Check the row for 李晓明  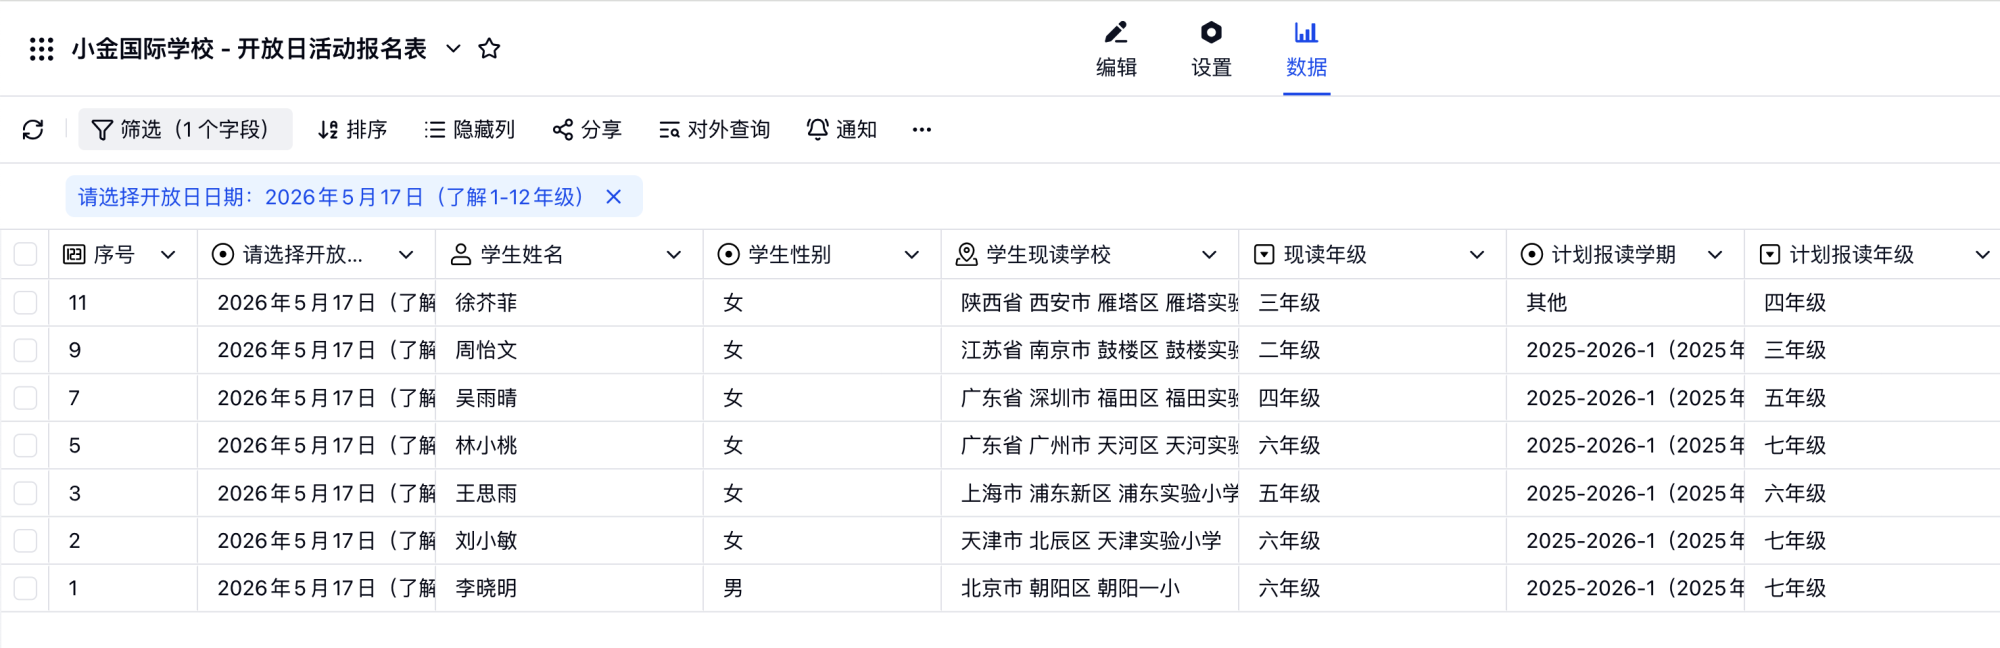point(26,588)
